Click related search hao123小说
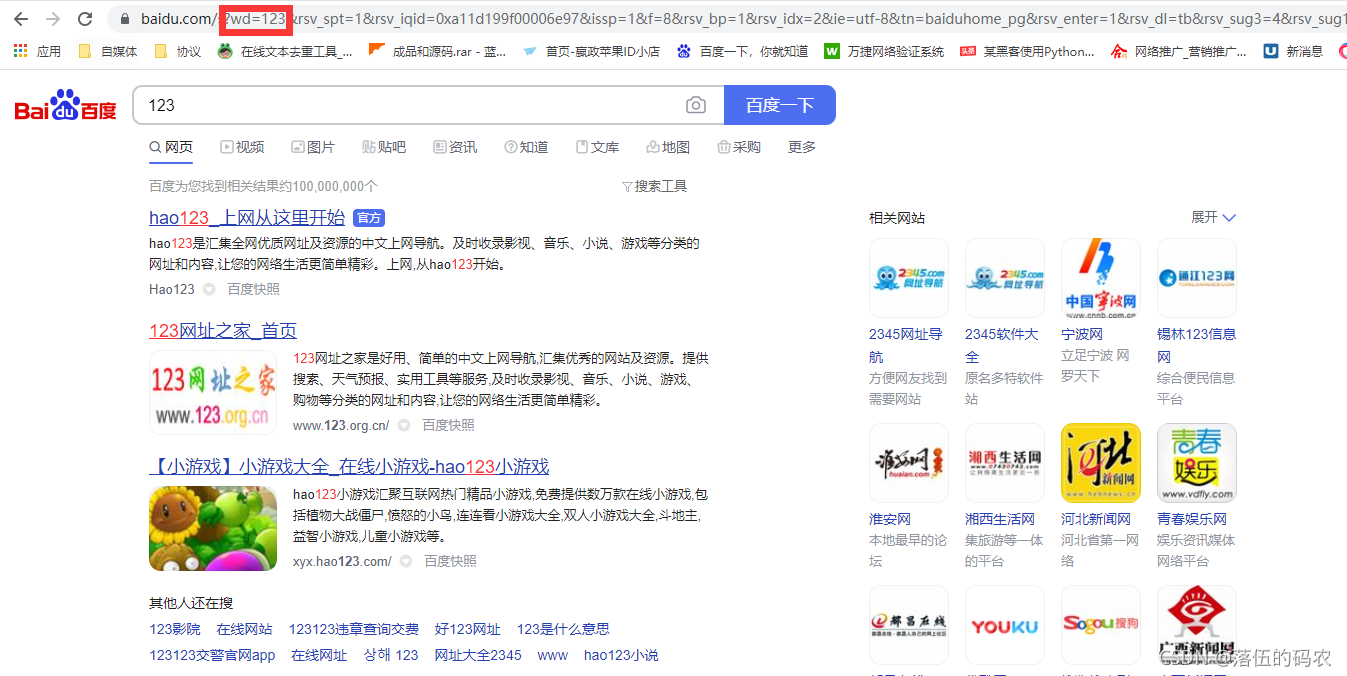Viewport: 1347px width, 676px height. point(621,656)
